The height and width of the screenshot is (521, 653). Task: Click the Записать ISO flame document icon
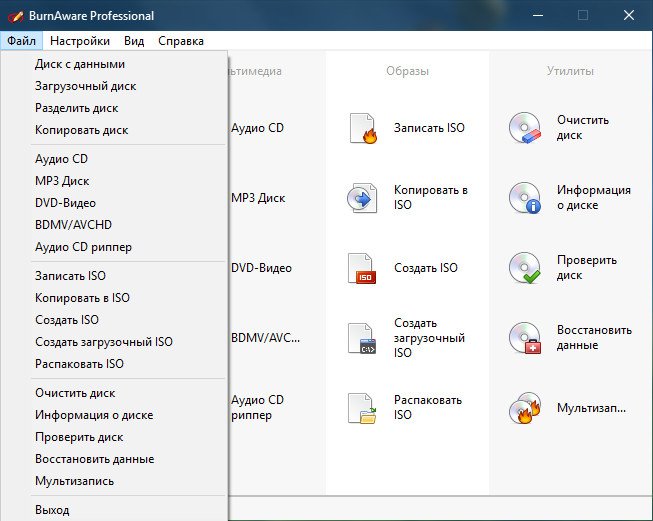[363, 128]
